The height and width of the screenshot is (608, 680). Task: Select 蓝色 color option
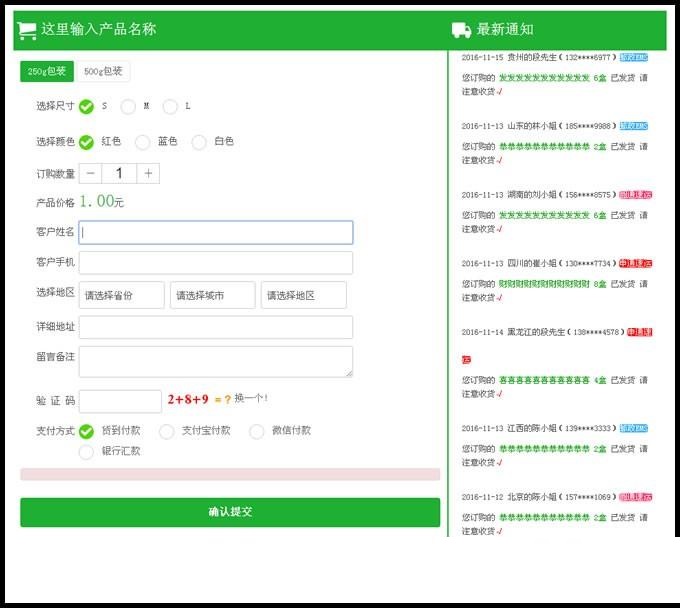pyautogui.click(x=143, y=142)
